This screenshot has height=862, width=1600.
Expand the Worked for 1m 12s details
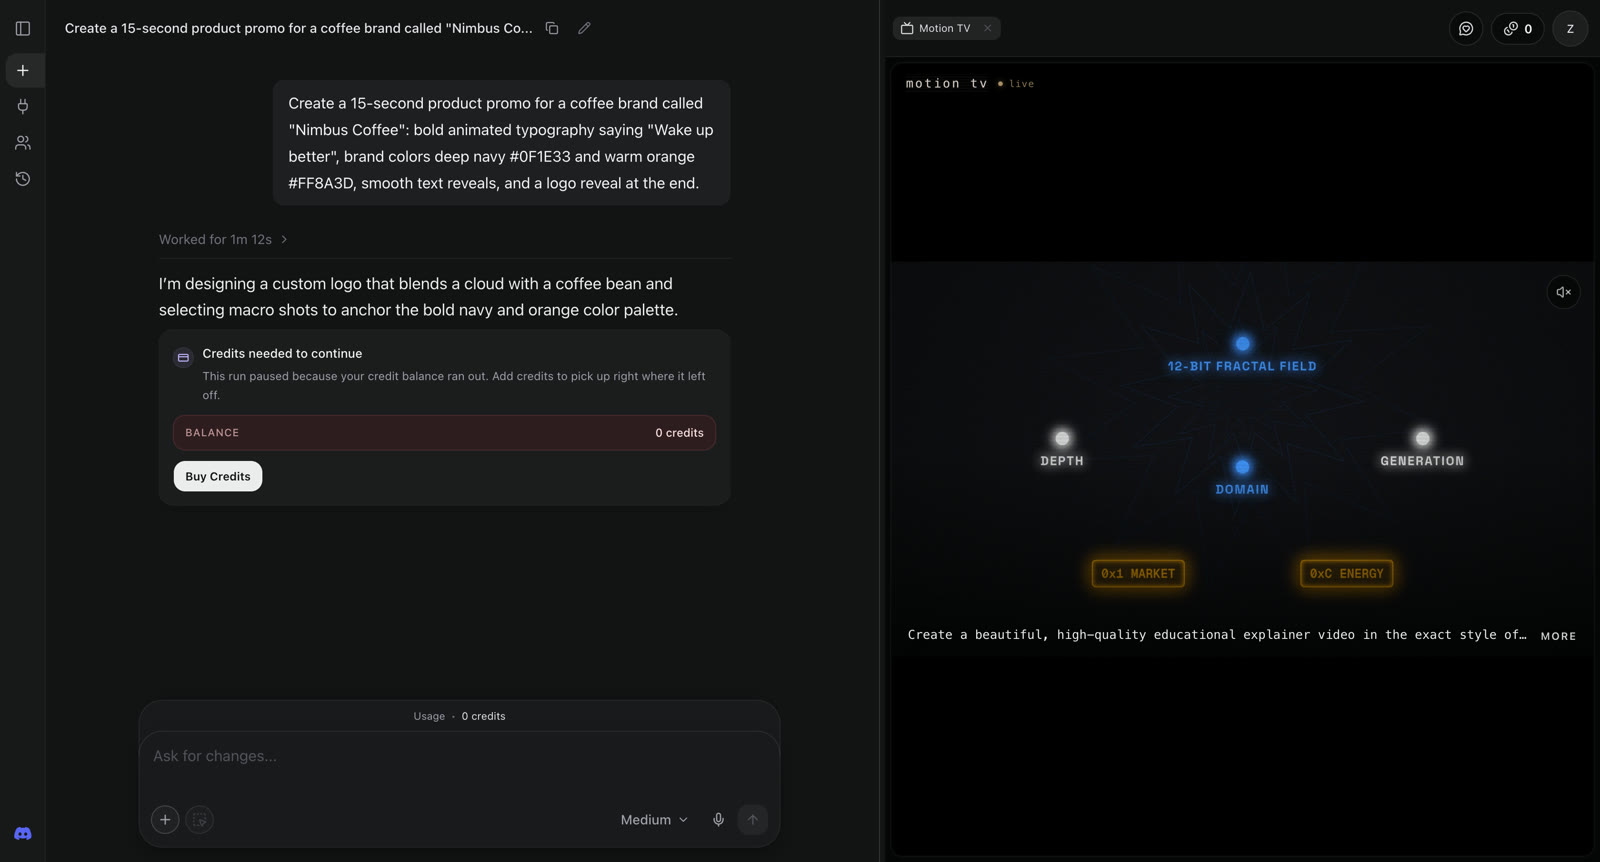point(223,240)
